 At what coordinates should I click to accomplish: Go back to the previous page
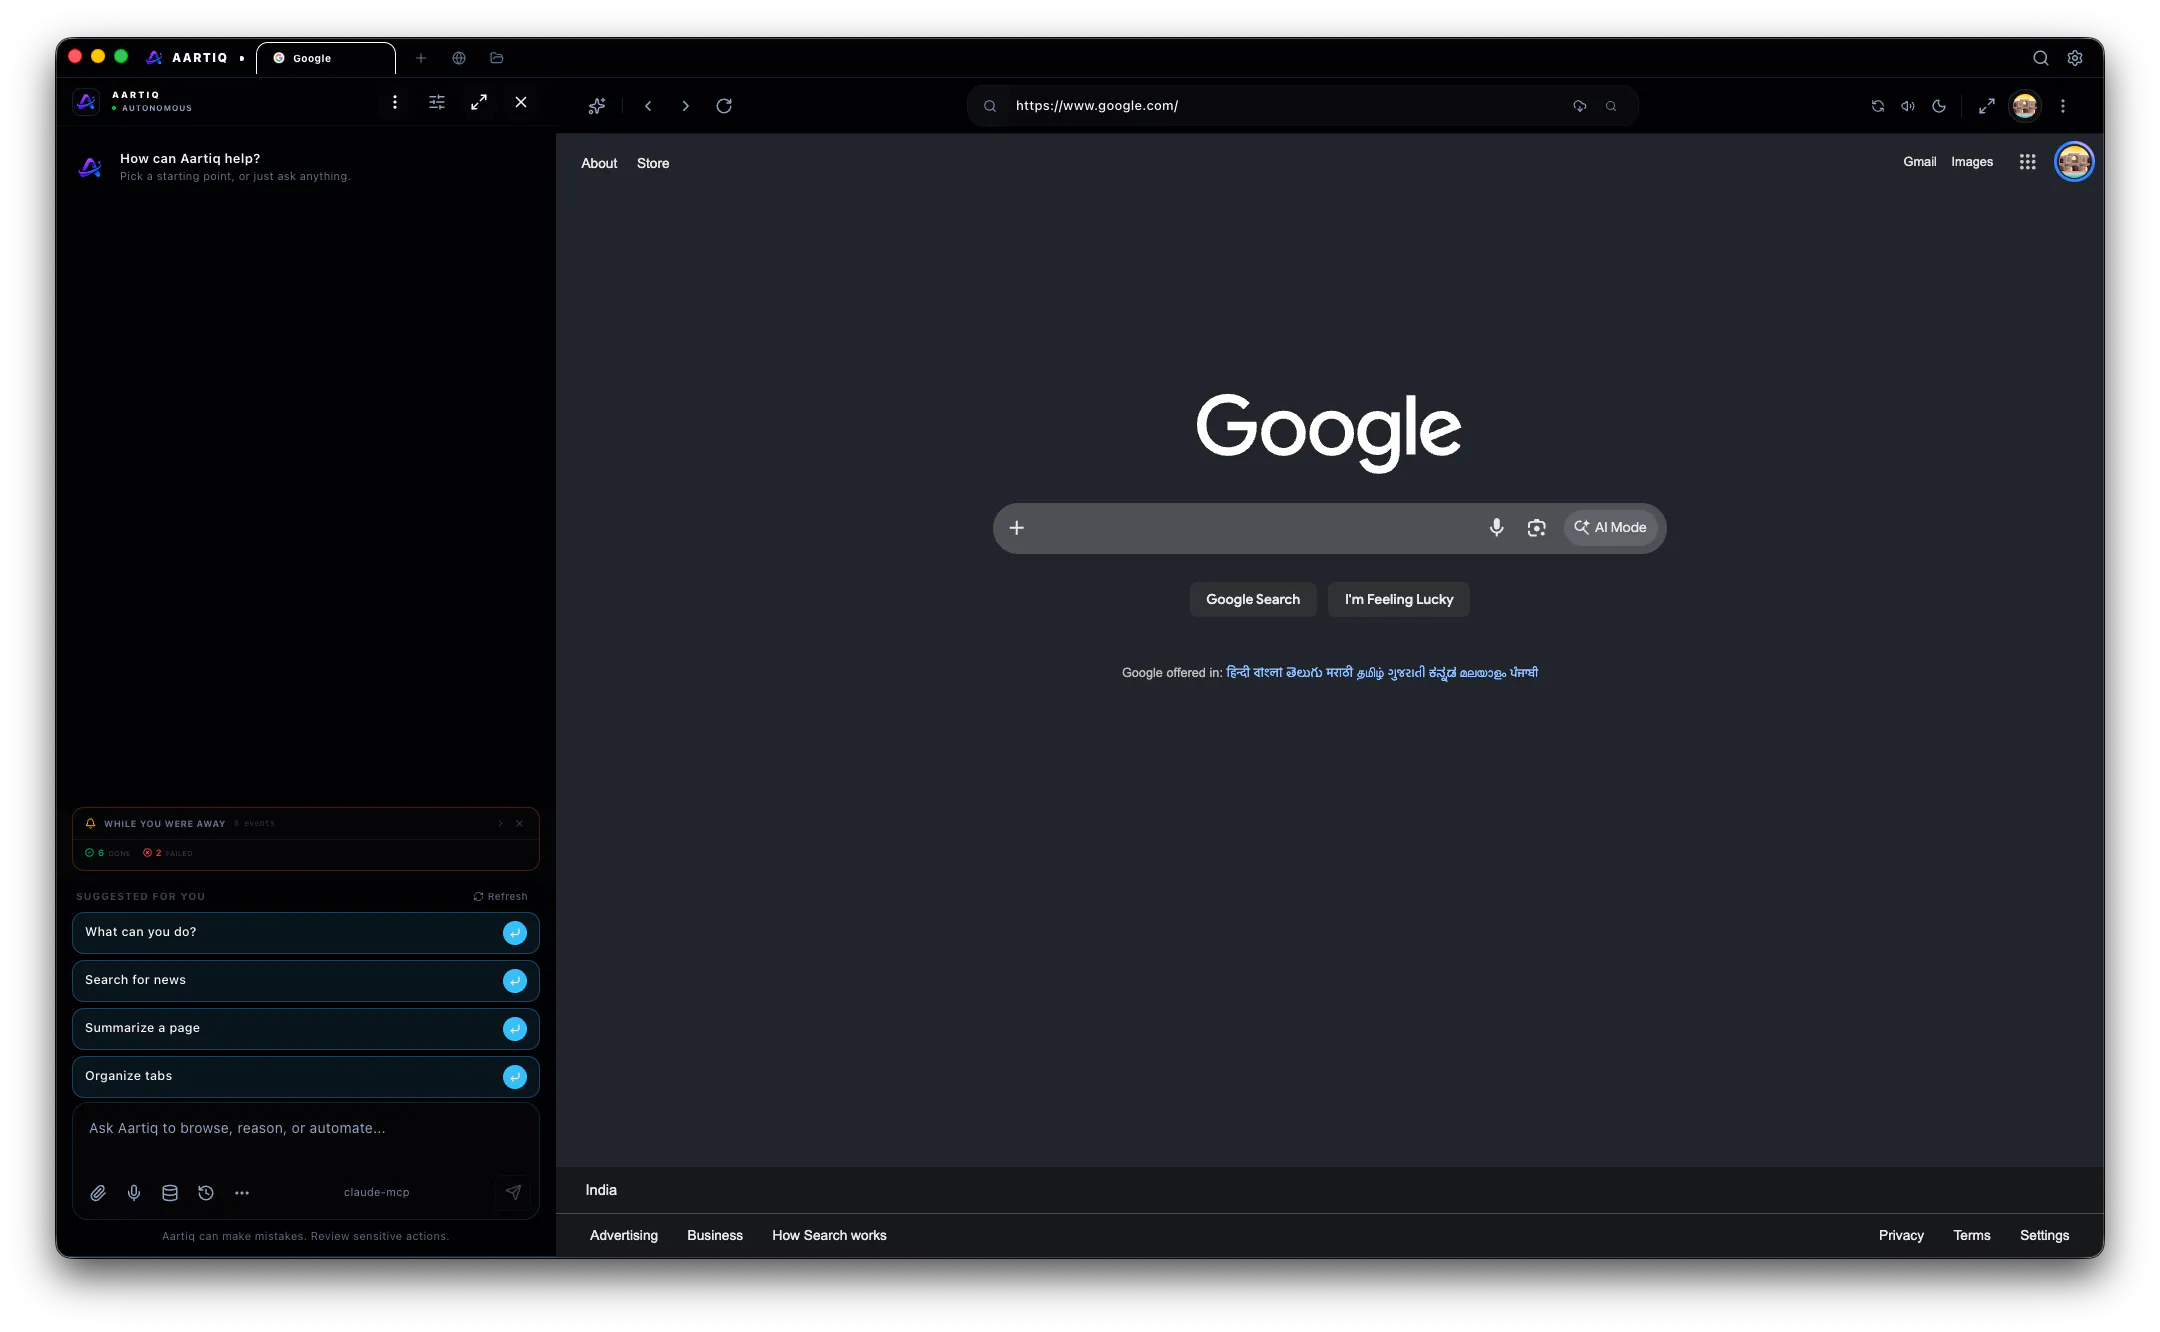click(648, 106)
